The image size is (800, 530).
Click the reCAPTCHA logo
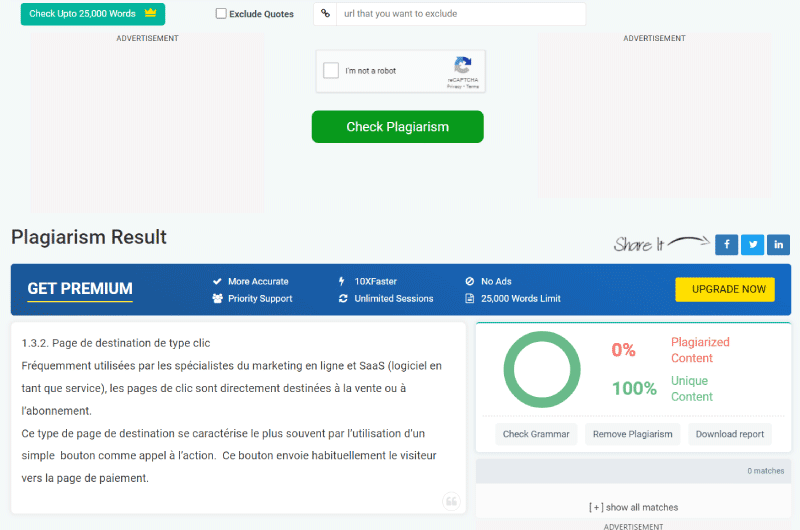click(x=463, y=65)
